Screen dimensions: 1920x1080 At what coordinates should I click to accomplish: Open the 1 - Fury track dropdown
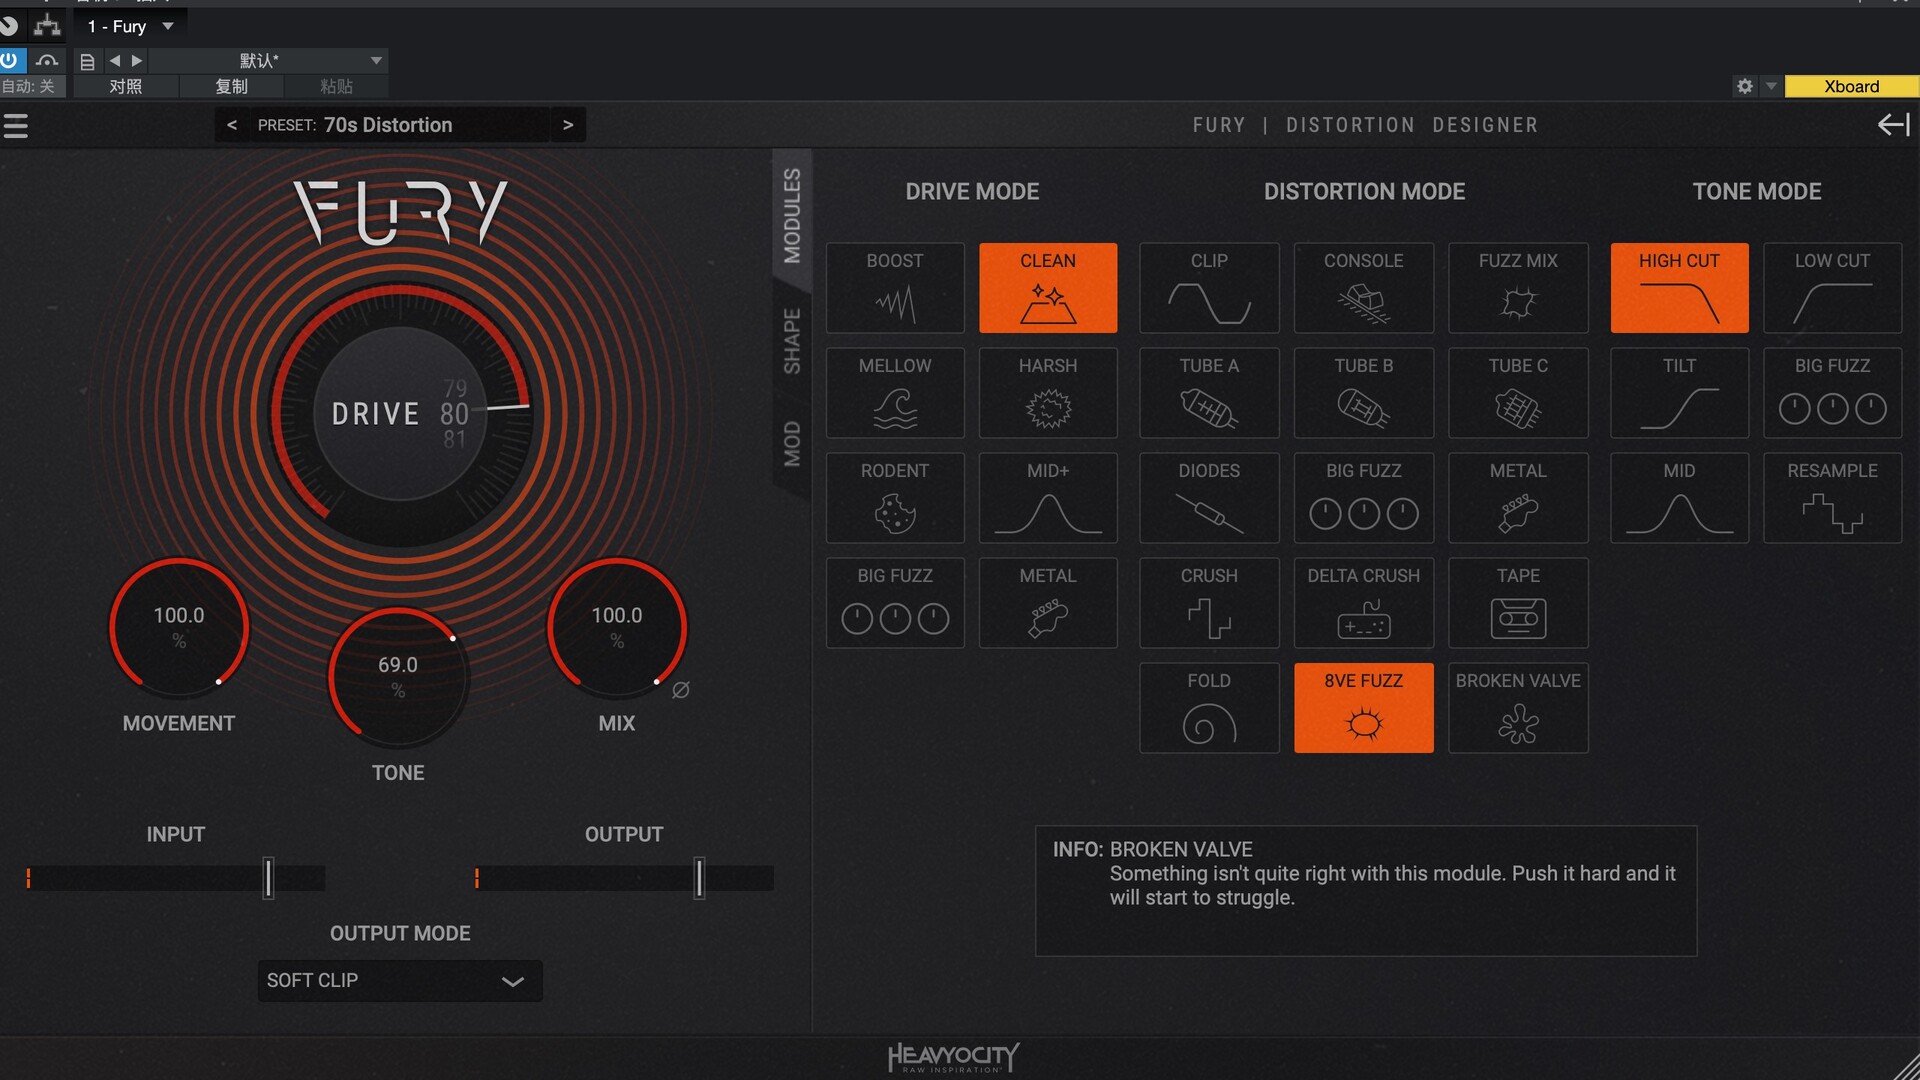click(x=130, y=26)
